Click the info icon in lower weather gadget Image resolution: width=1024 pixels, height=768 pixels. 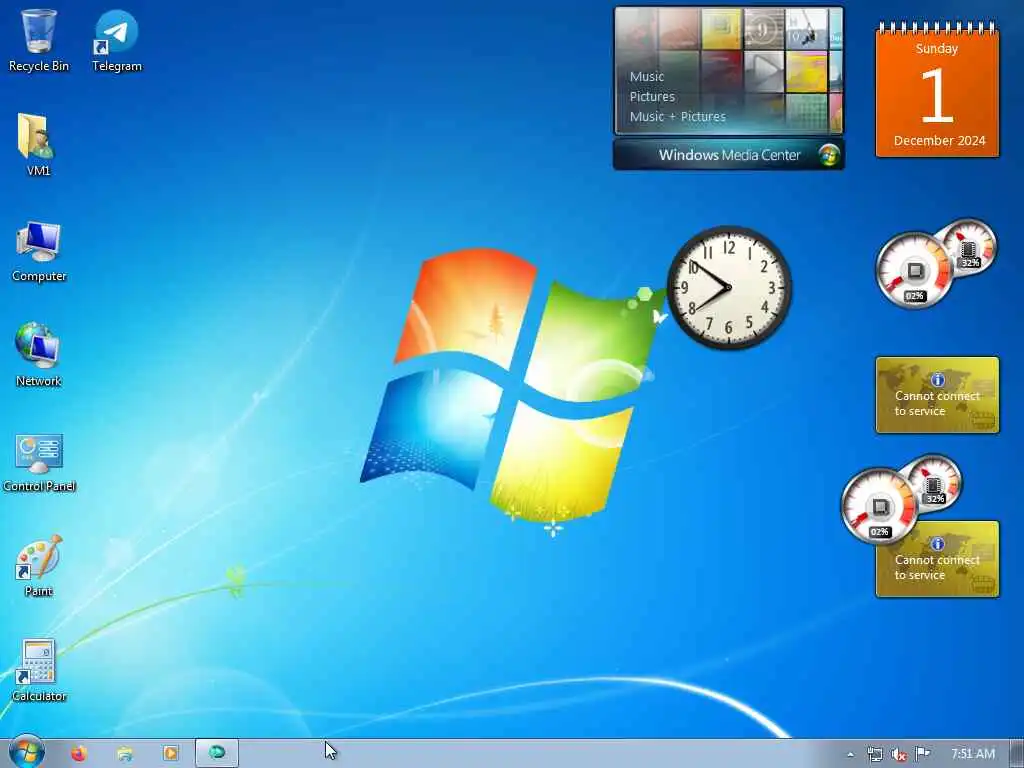pos(938,543)
